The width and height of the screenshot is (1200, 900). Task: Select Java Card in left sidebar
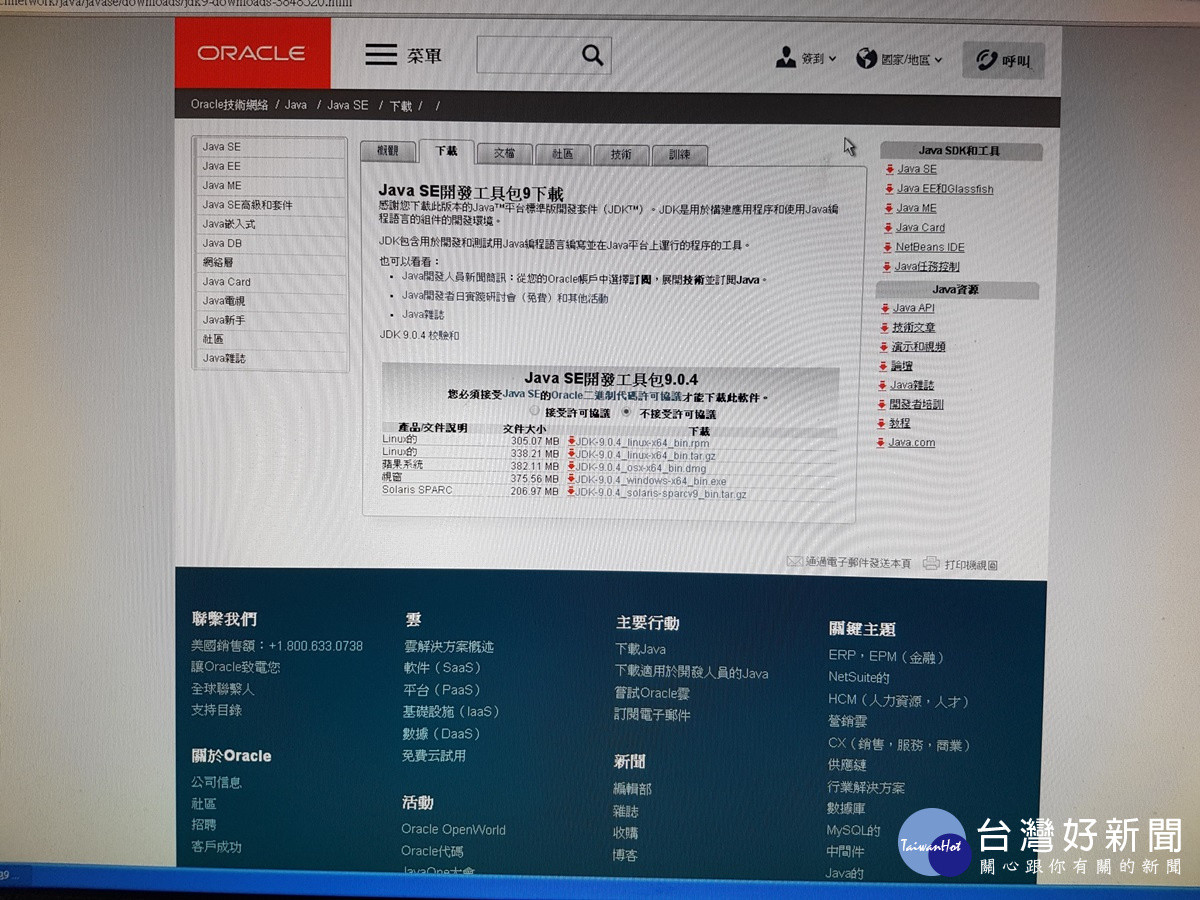pyautogui.click(x=226, y=282)
